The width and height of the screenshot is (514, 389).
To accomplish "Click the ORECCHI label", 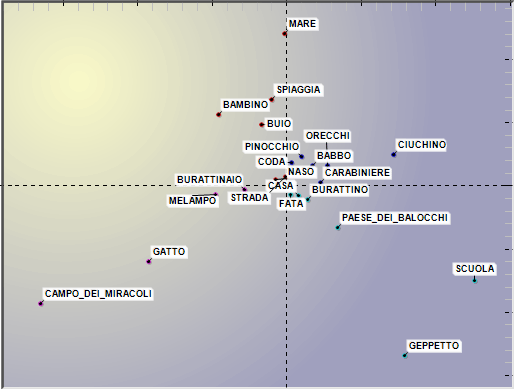I will [328, 136].
